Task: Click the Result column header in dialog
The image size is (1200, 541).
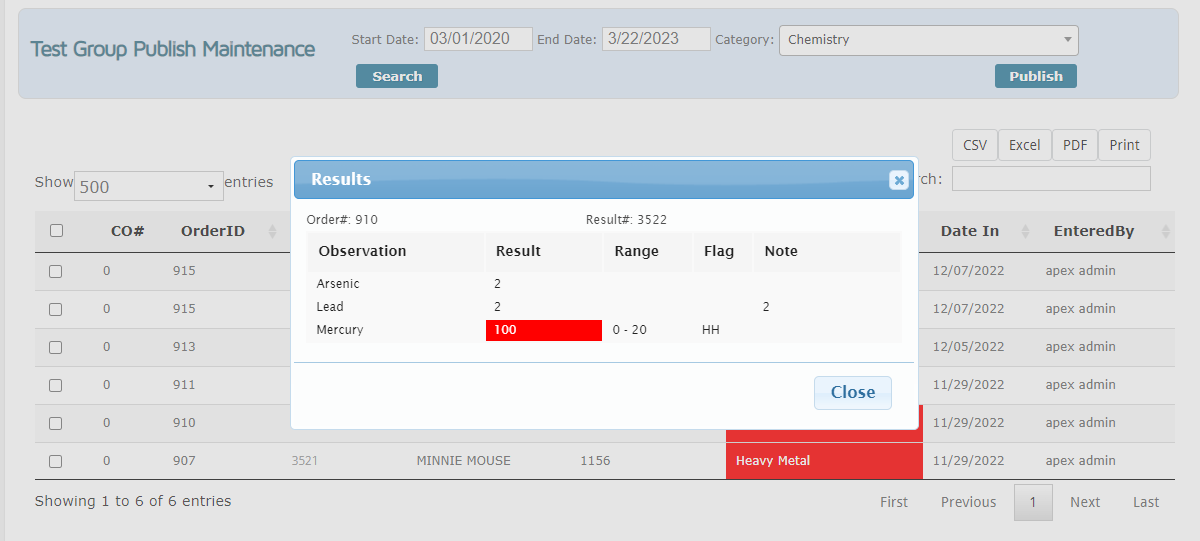Action: tap(518, 251)
